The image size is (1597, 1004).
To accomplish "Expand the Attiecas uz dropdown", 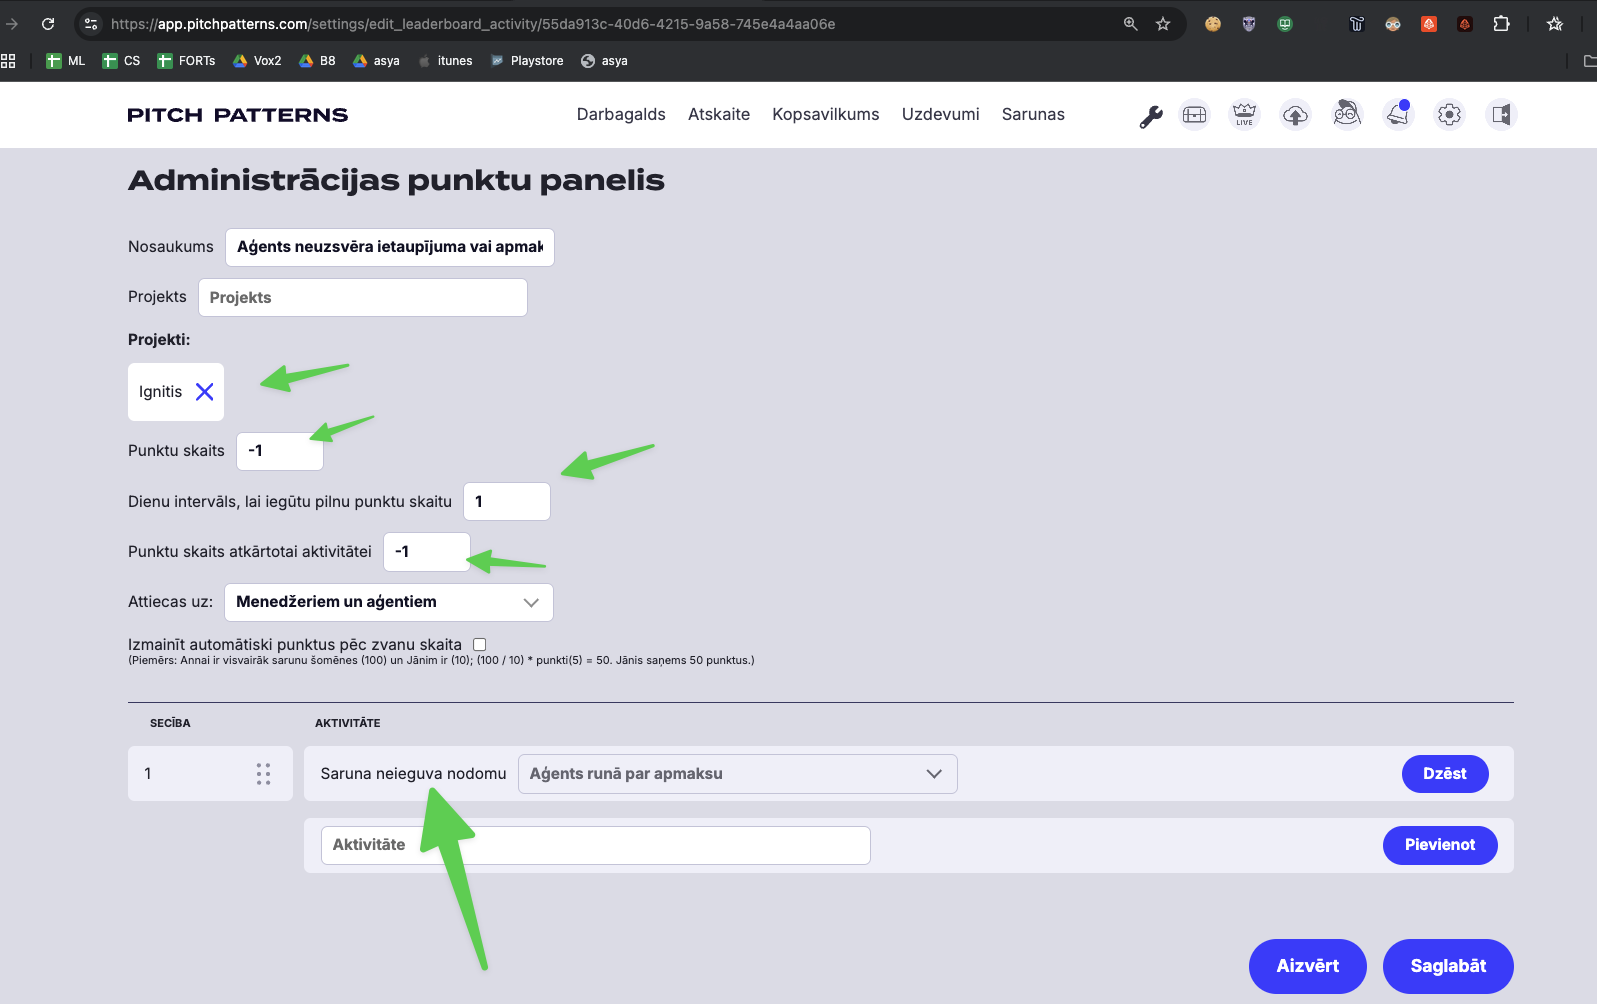I will pos(389,602).
